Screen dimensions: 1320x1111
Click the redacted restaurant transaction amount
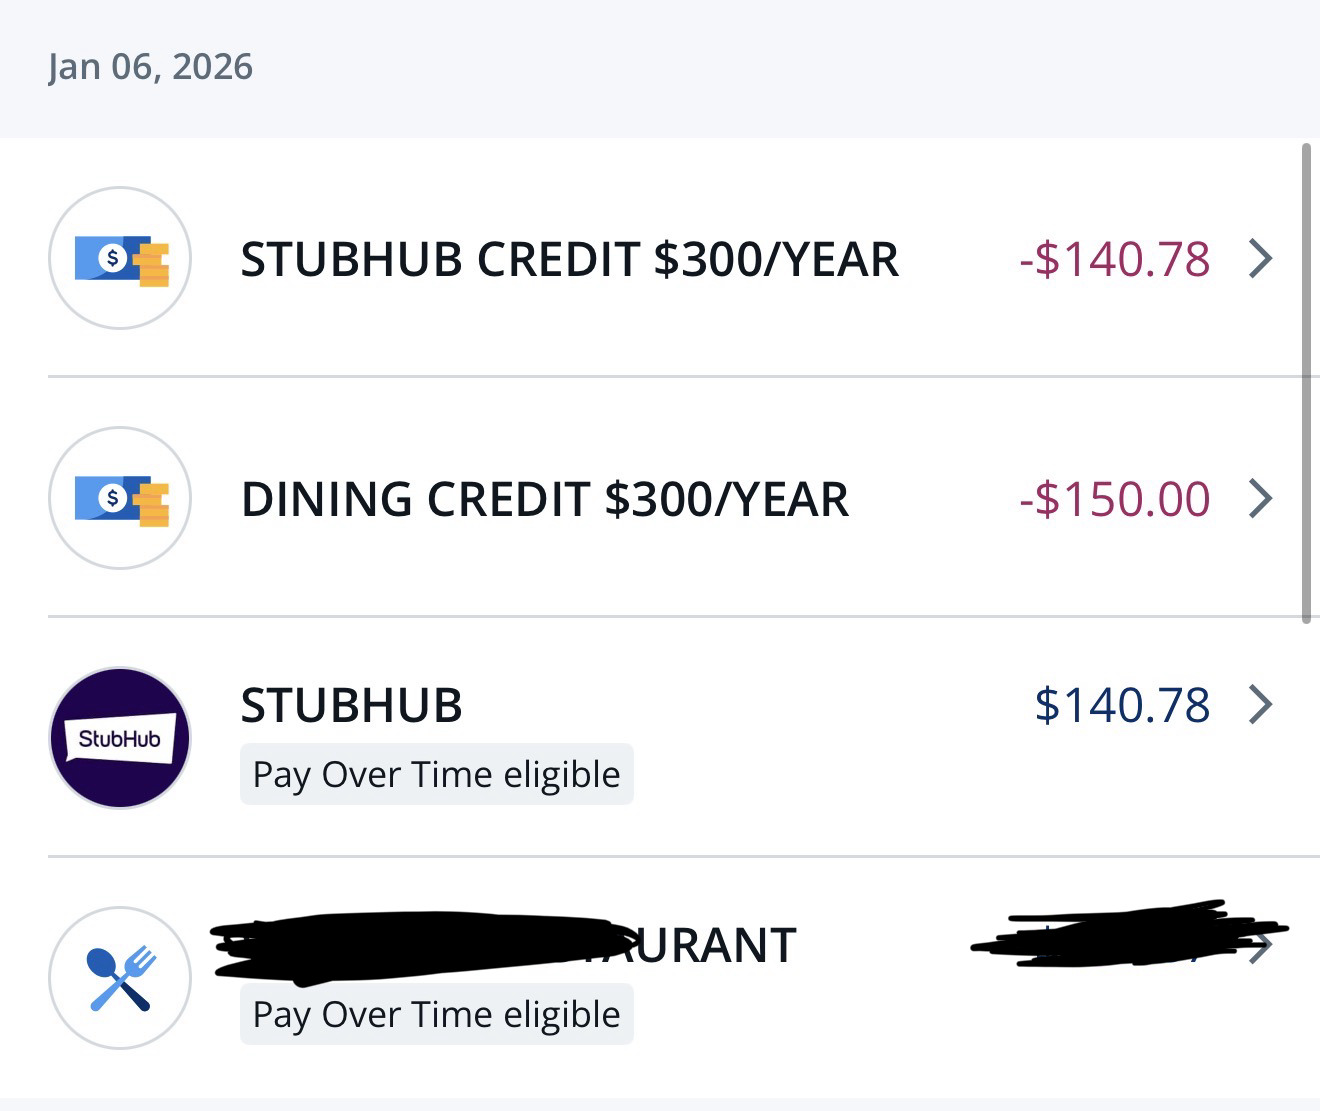coord(1110,941)
